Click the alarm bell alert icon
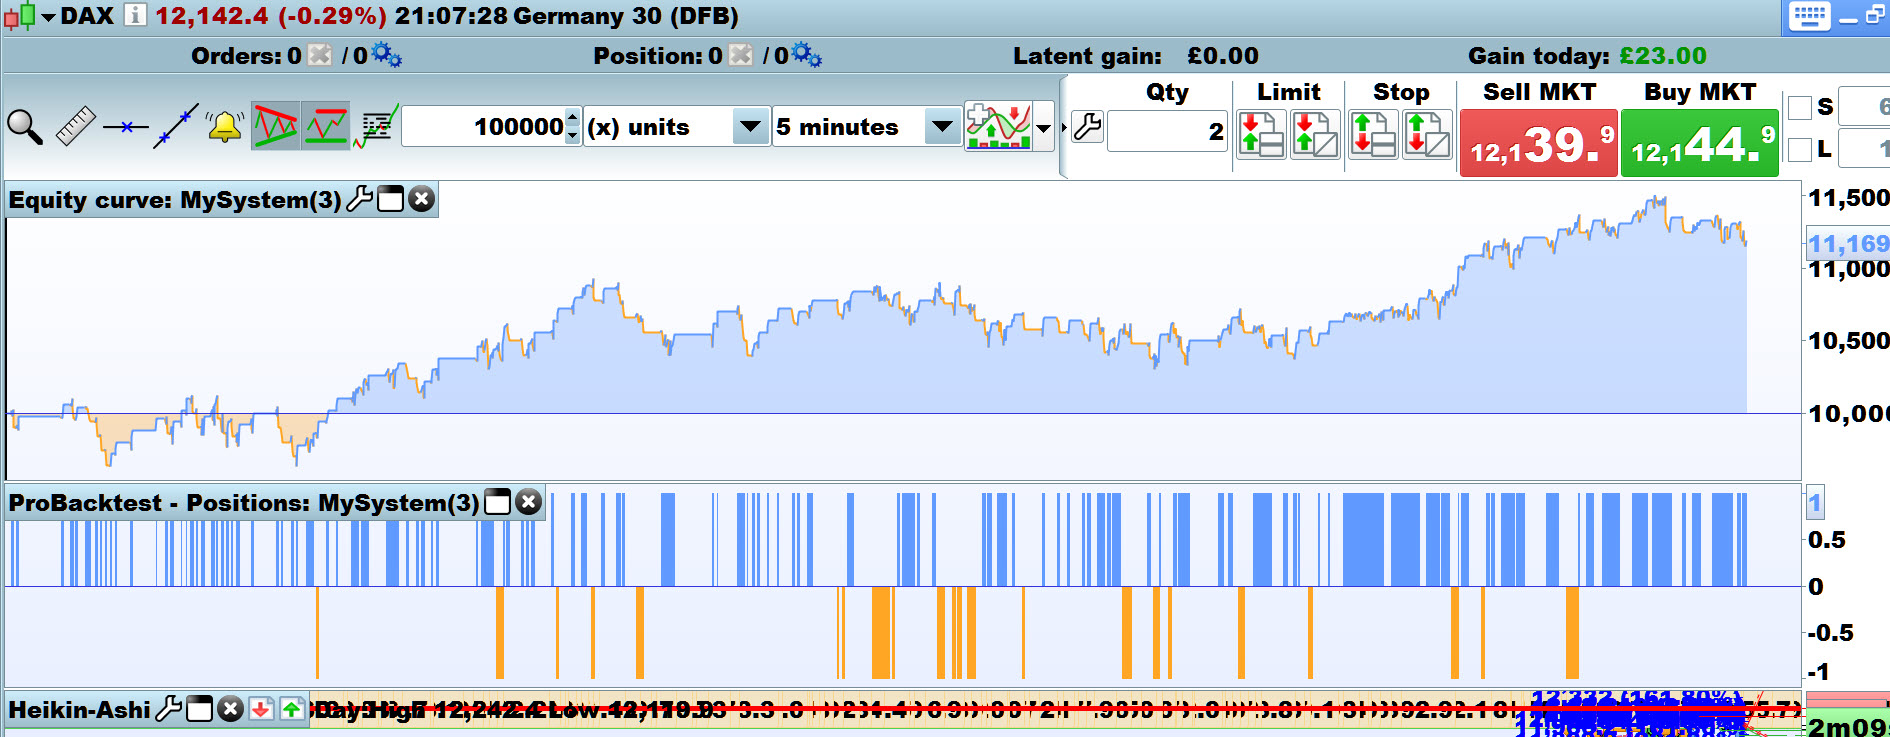Image resolution: width=1890 pixels, height=737 pixels. point(225,127)
